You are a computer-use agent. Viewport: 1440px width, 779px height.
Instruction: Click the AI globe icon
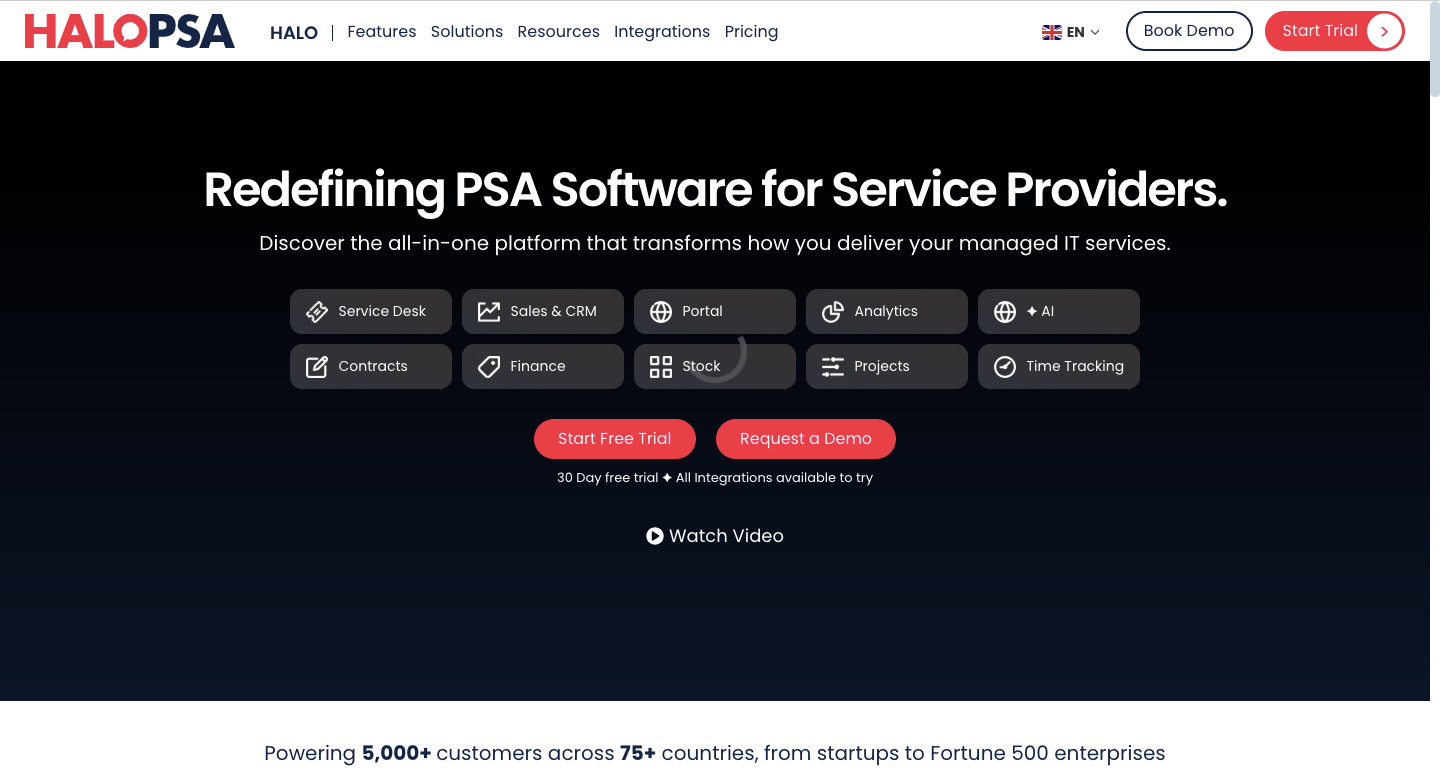pos(1005,312)
